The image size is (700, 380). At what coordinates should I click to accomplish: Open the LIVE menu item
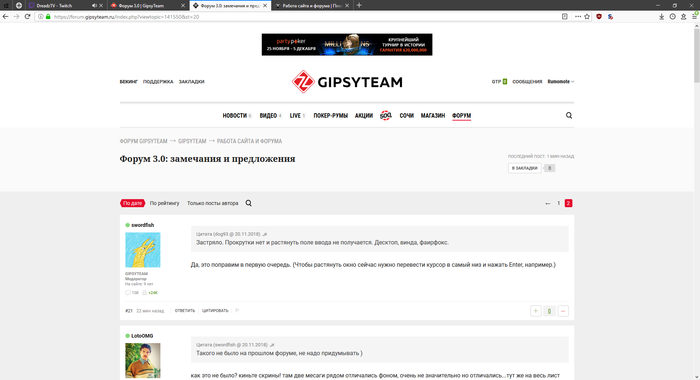tap(295, 116)
